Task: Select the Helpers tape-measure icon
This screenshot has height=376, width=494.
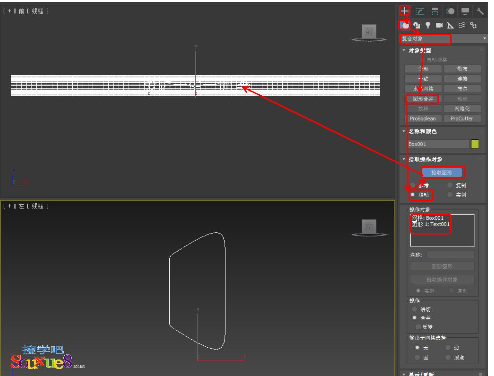Action: (450, 25)
